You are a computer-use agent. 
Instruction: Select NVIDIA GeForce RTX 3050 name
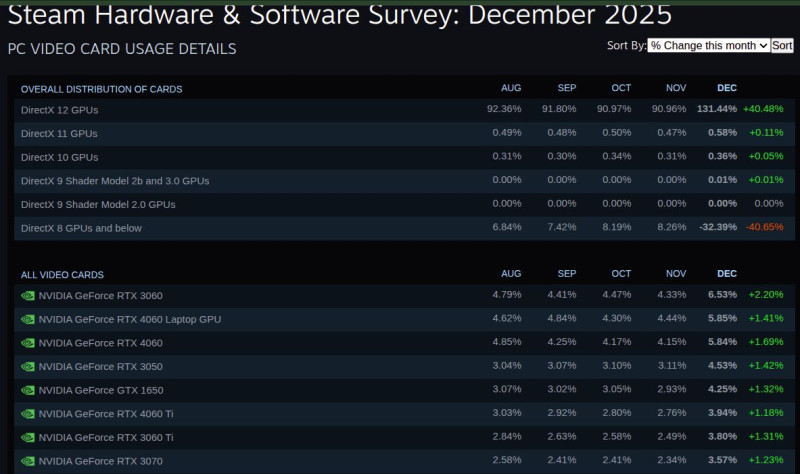click(x=101, y=366)
